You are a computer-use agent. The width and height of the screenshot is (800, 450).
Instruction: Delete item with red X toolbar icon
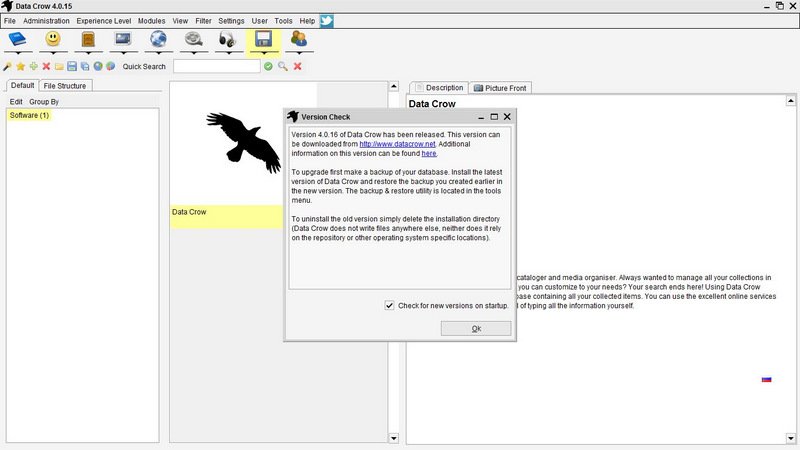[46, 66]
